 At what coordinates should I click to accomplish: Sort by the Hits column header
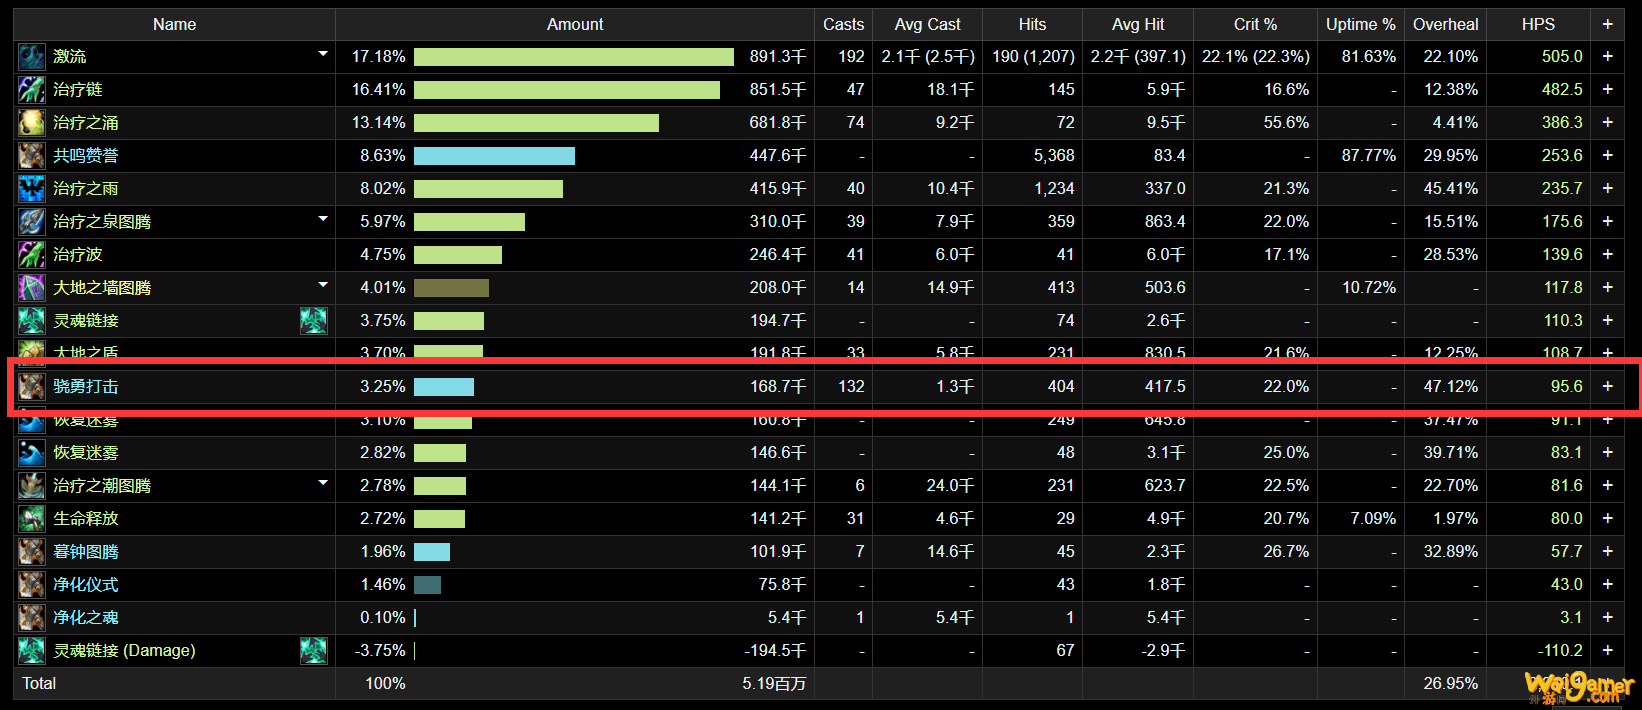pyautogui.click(x=1033, y=25)
